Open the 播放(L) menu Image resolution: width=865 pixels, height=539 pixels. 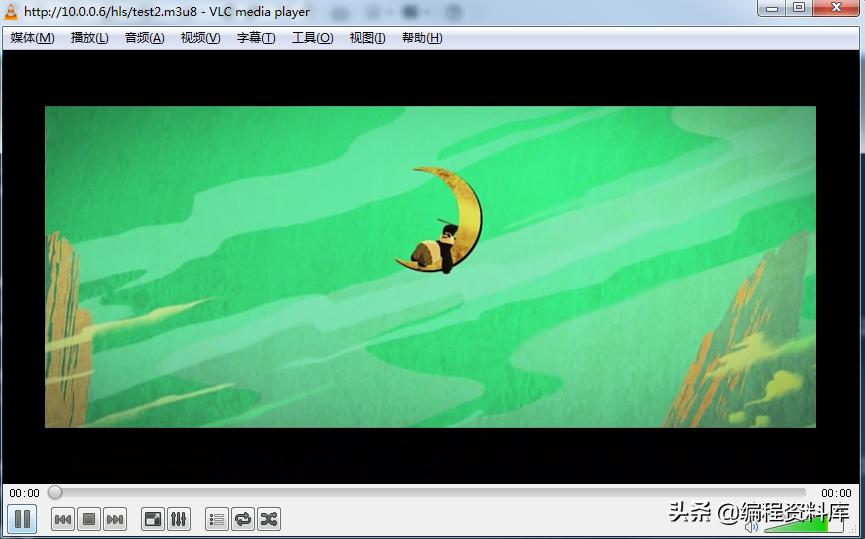(89, 38)
